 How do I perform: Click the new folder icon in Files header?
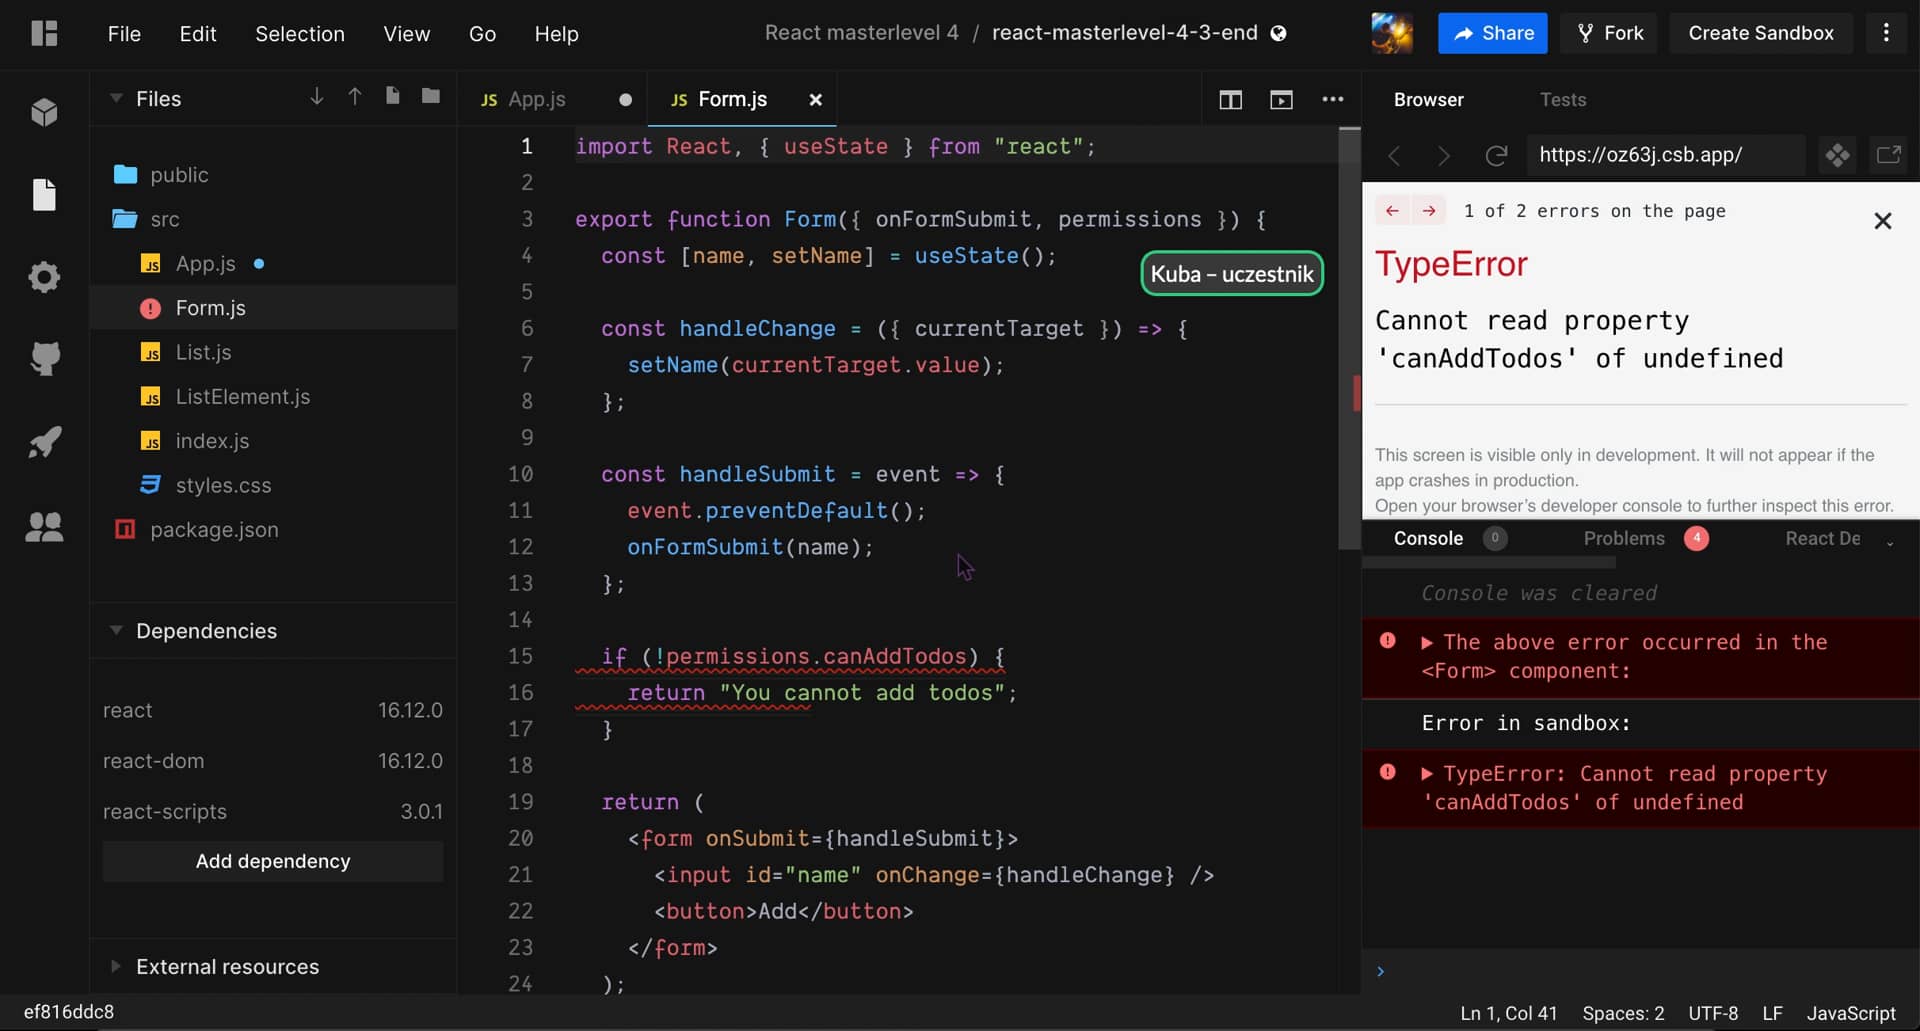click(x=431, y=96)
